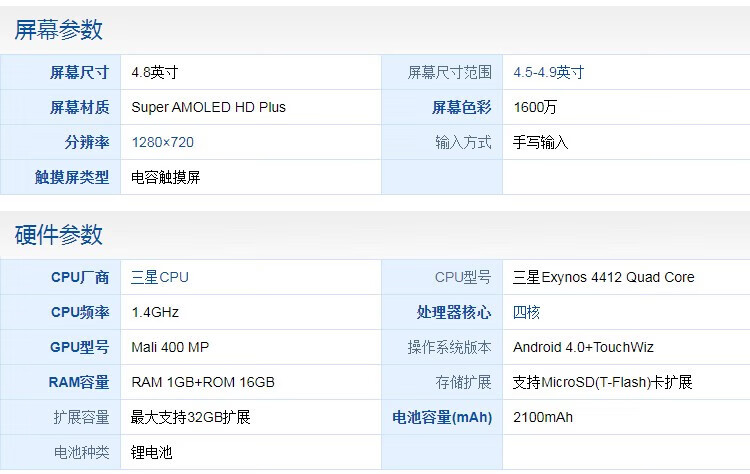
Task: Open the 1280×720 resolution link
Action: [x=162, y=142]
